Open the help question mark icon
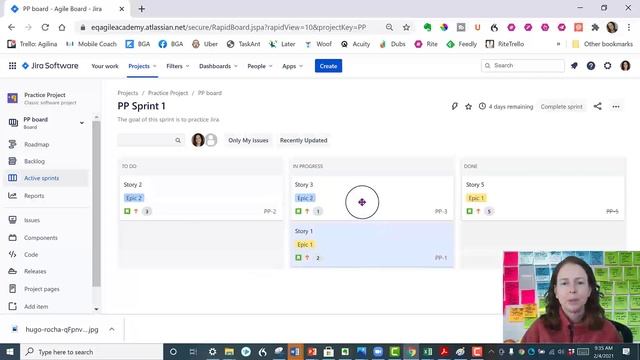640x360 pixels. [x=591, y=66]
